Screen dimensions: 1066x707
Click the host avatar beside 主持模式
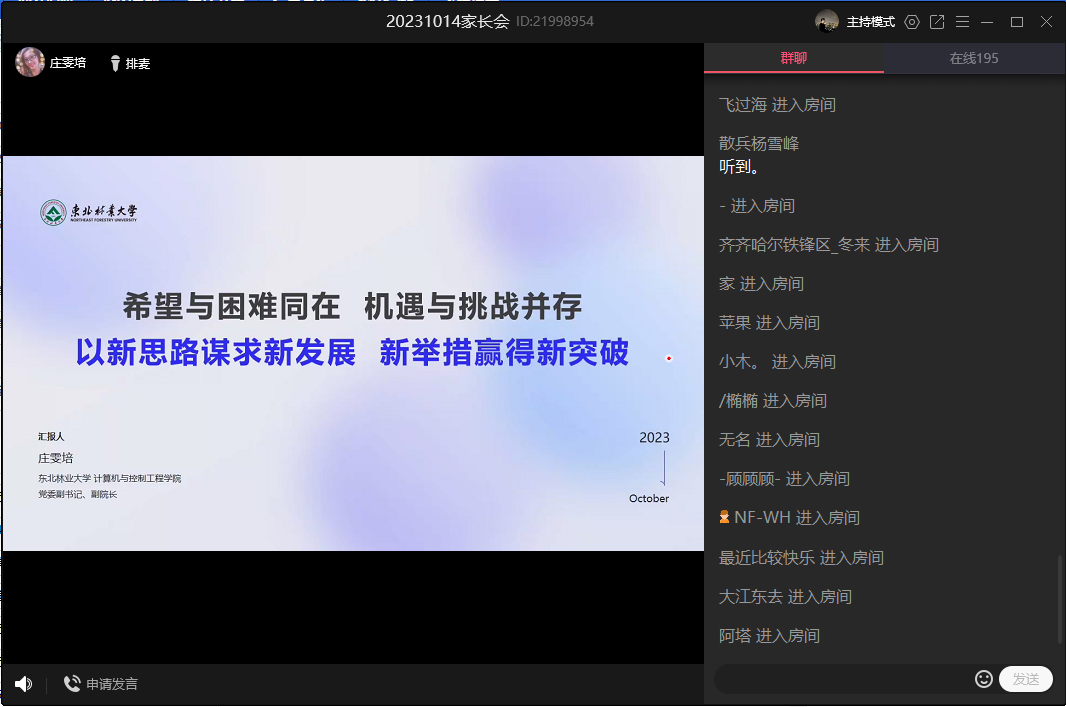coord(827,22)
